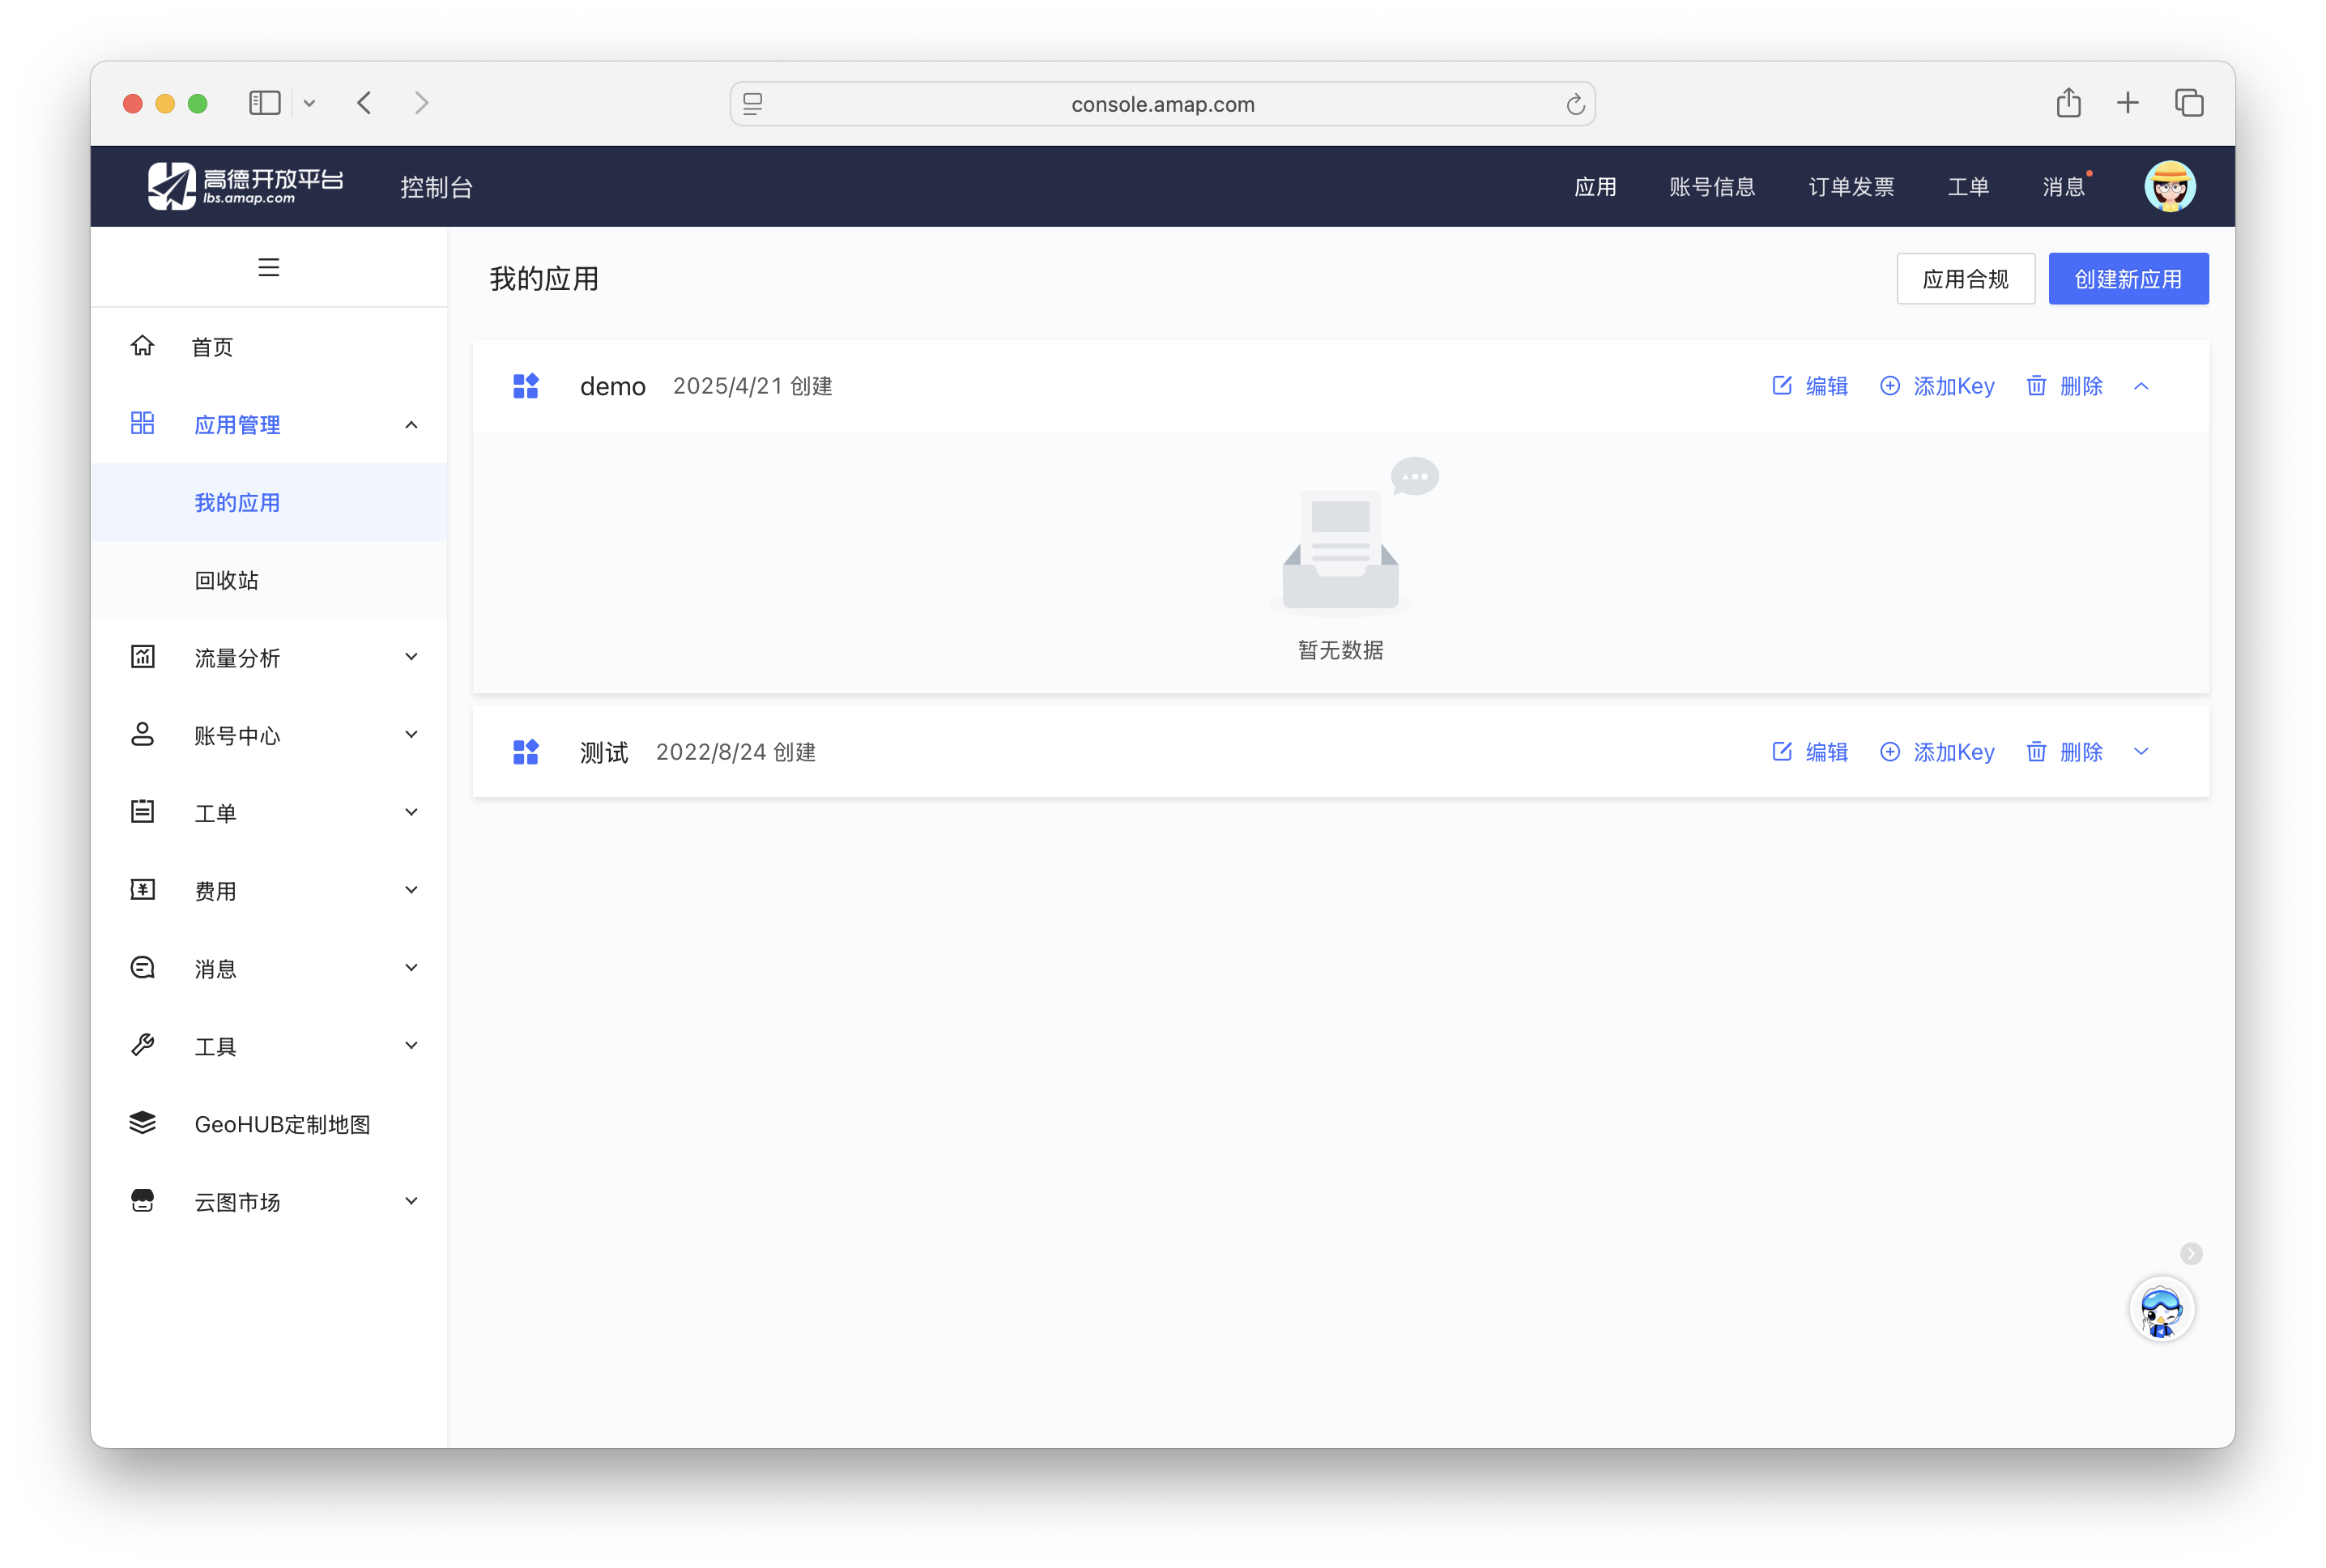Expand the 流量分析 sidebar menu
The width and height of the screenshot is (2326, 1568).
[411, 657]
